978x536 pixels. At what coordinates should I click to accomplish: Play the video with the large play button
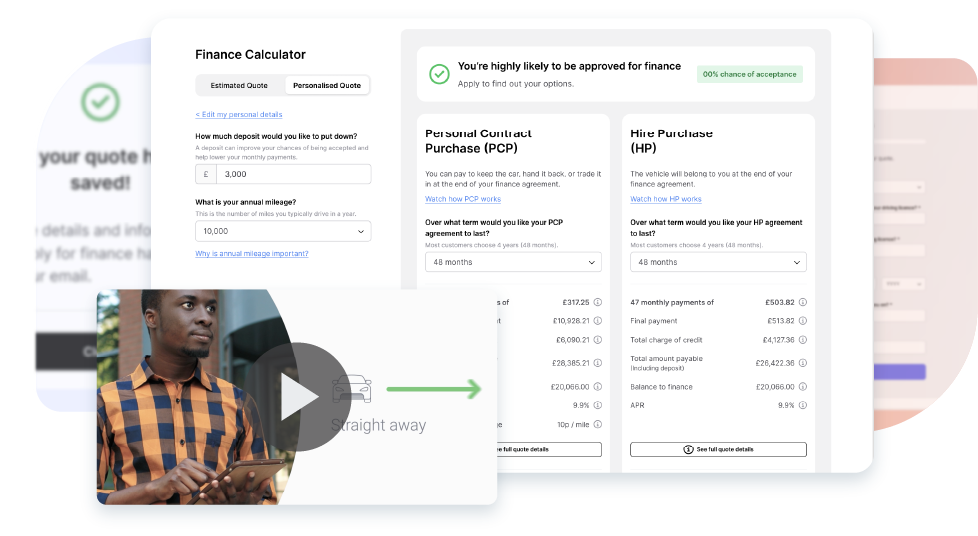(298, 397)
